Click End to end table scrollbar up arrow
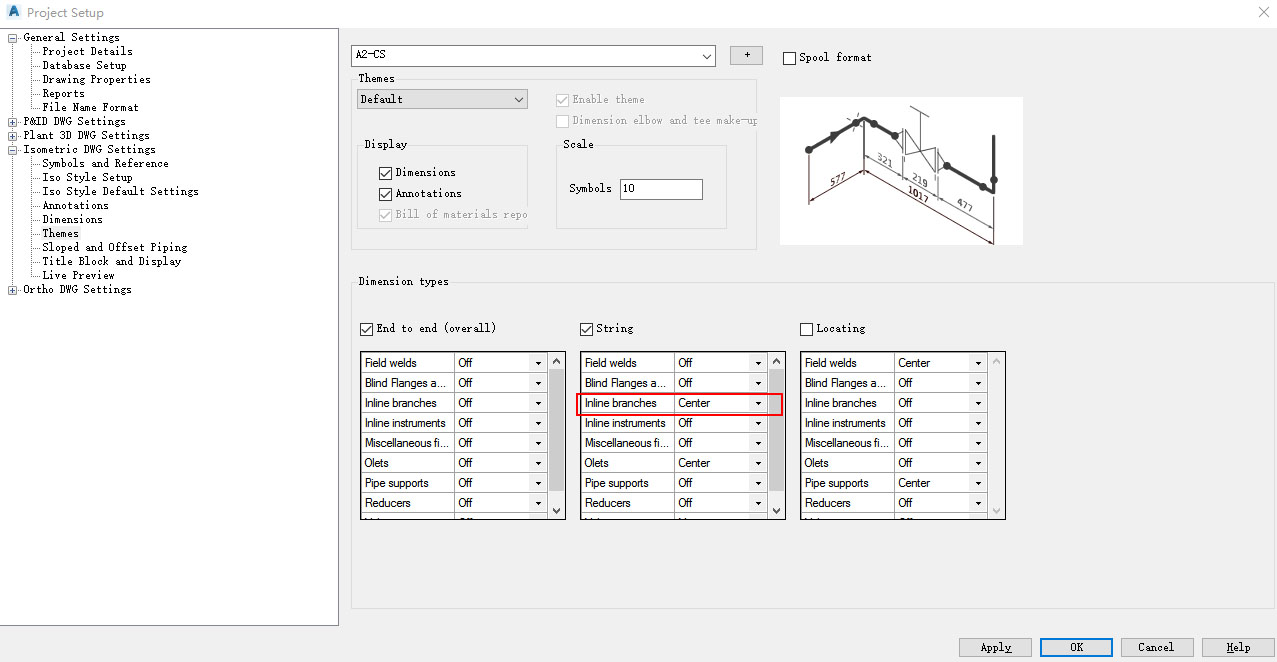Viewport: 1277px width, 662px height. [x=557, y=361]
